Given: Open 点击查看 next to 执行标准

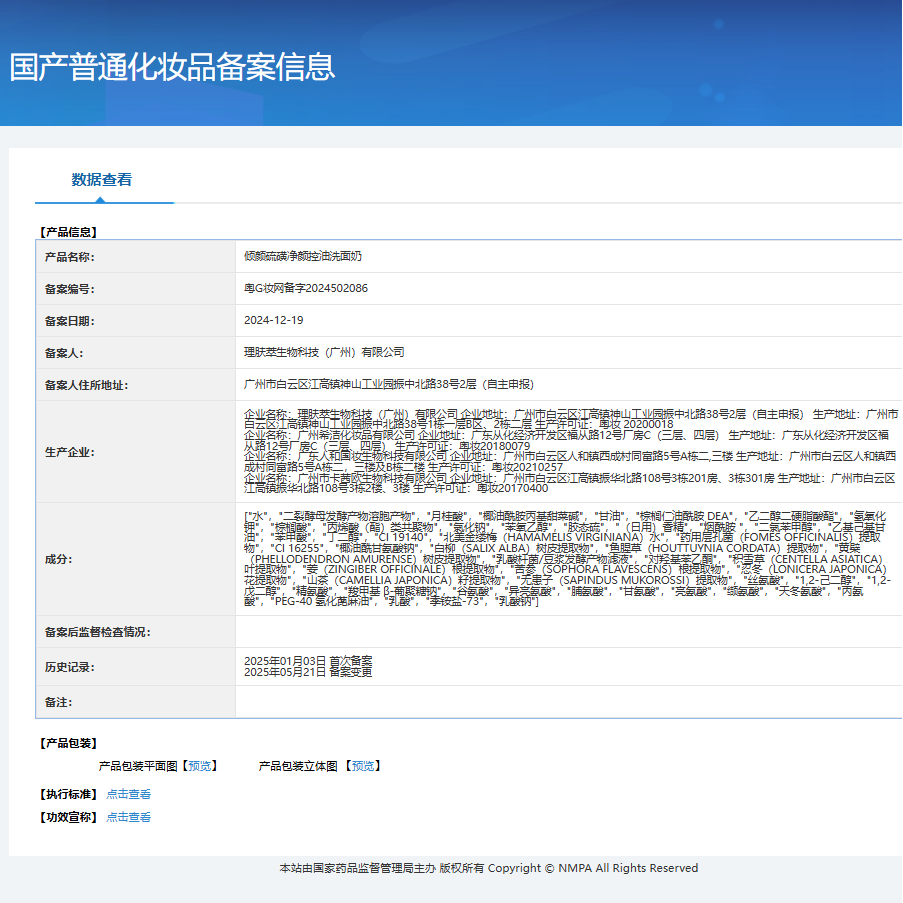Looking at the screenshot, I should click(x=128, y=795).
